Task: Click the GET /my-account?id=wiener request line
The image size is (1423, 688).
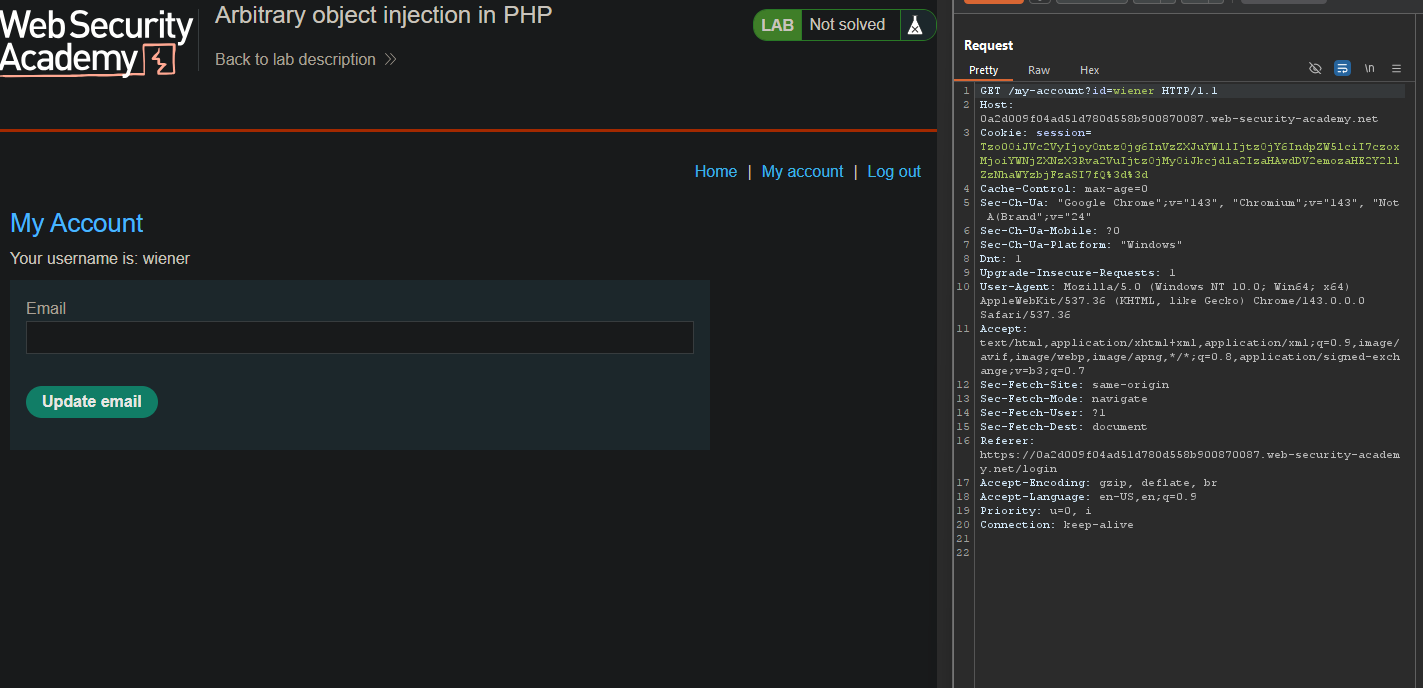Action: (x=1098, y=91)
